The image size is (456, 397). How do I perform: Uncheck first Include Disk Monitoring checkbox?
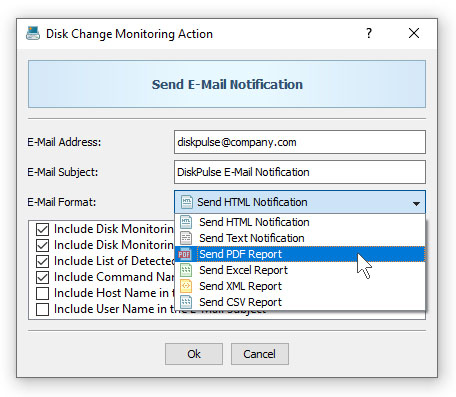click(x=42, y=229)
